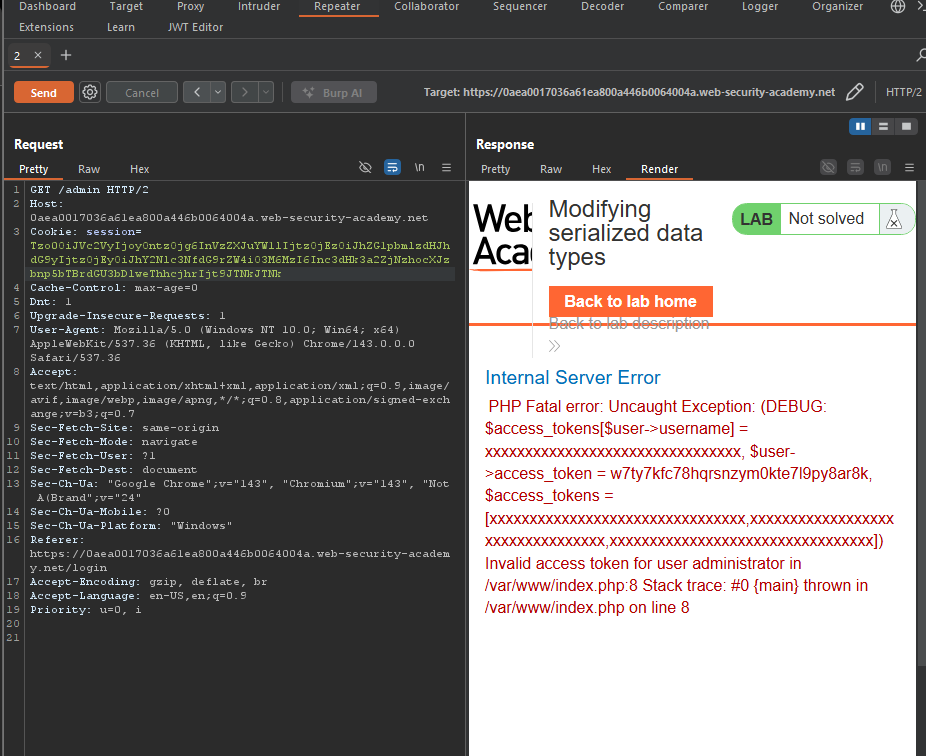Switch to Proxy tab
926x756 pixels.
point(190,6)
